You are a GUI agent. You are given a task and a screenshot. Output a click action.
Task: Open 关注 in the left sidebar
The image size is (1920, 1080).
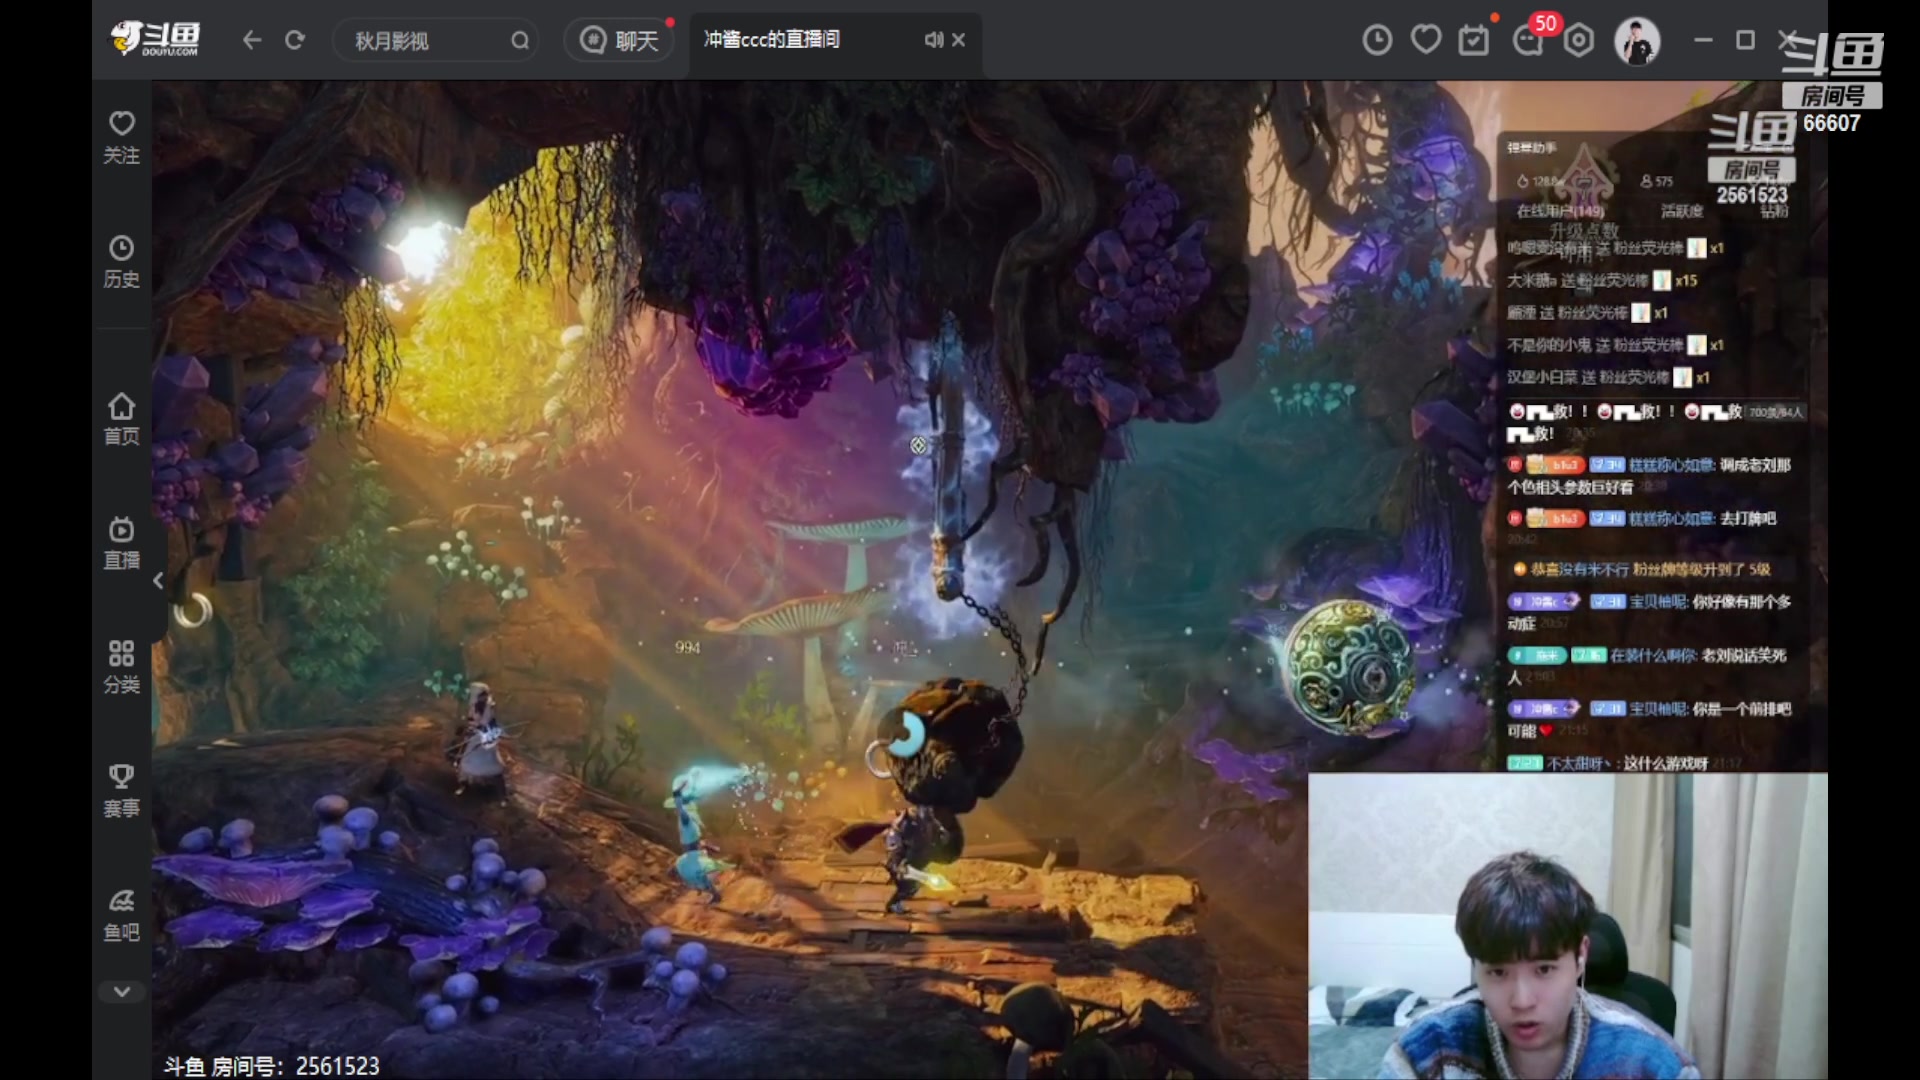[122, 137]
